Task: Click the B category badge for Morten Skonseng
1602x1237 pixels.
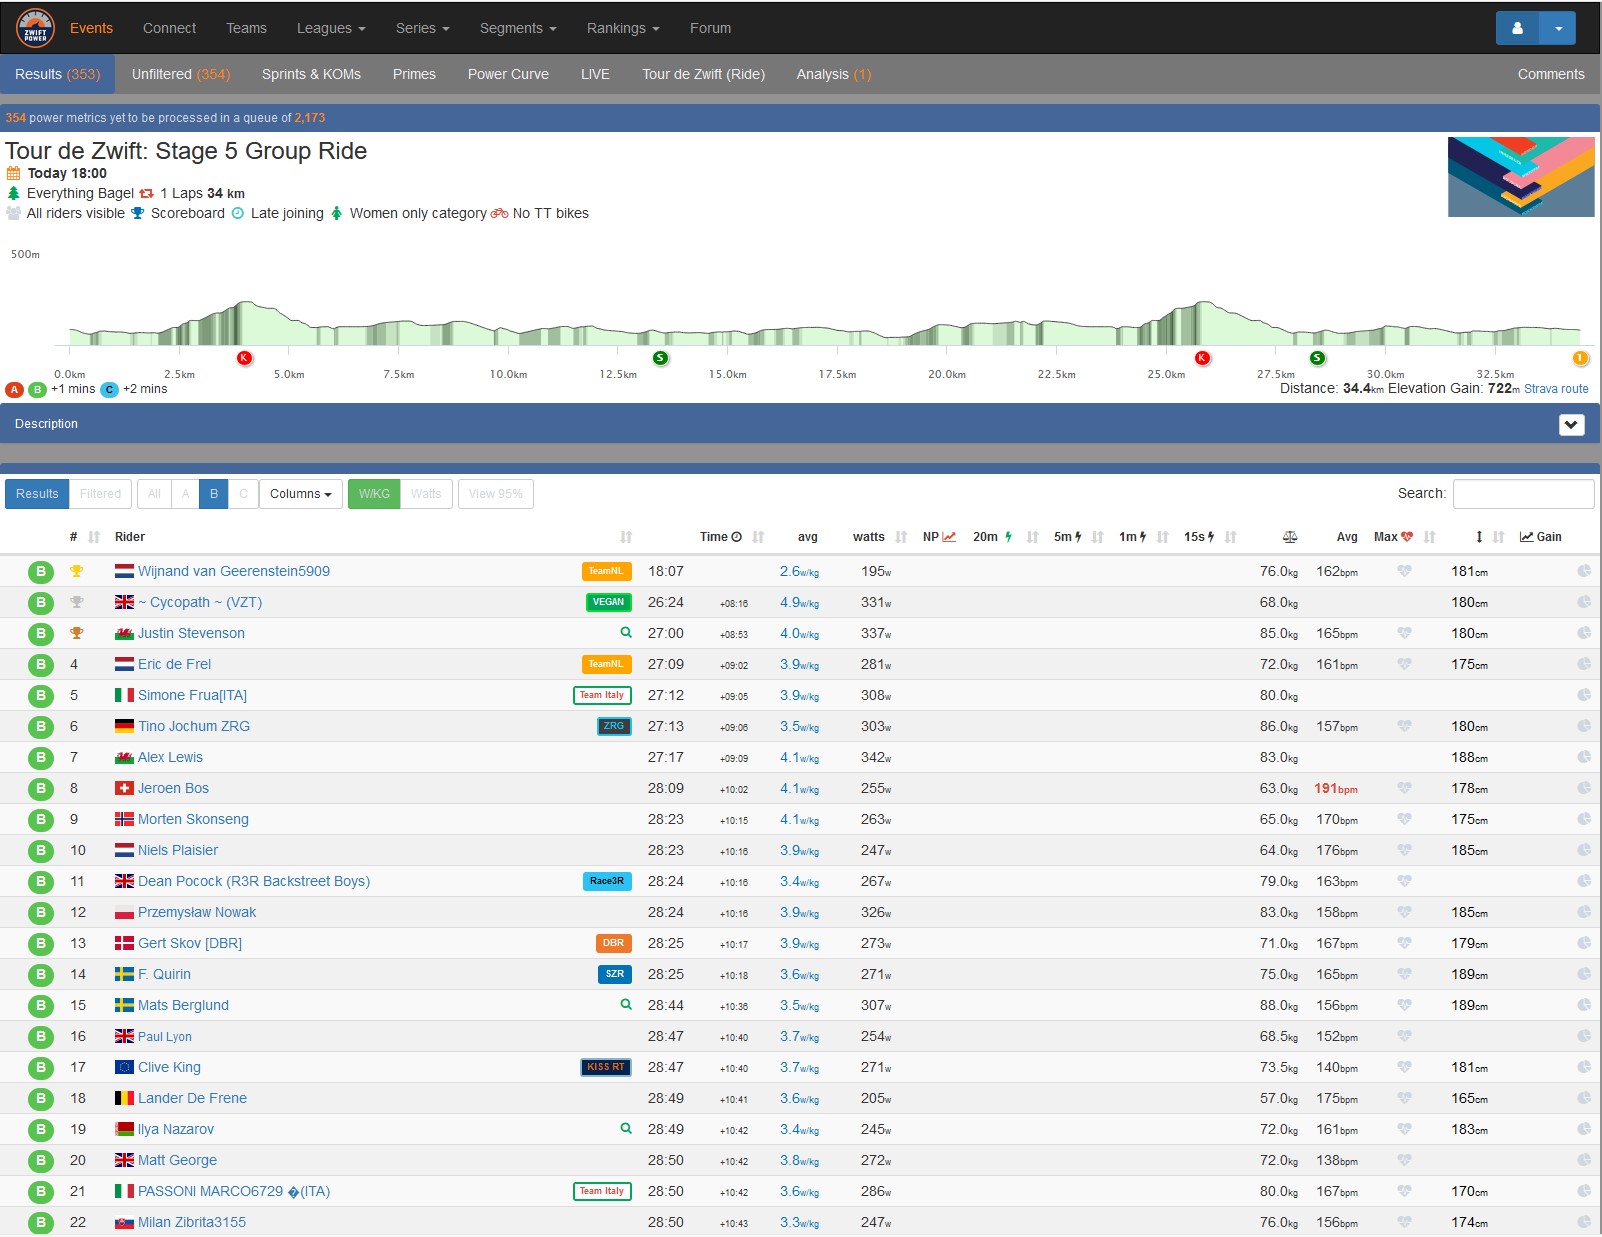Action: tap(40, 819)
